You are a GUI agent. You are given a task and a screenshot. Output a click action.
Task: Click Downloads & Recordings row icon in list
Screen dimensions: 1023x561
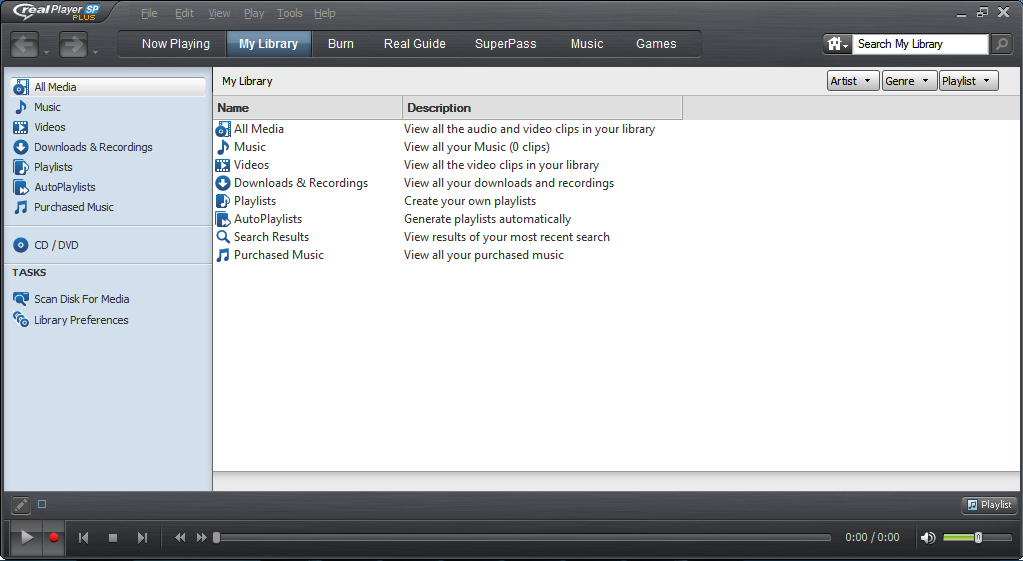pyautogui.click(x=223, y=183)
